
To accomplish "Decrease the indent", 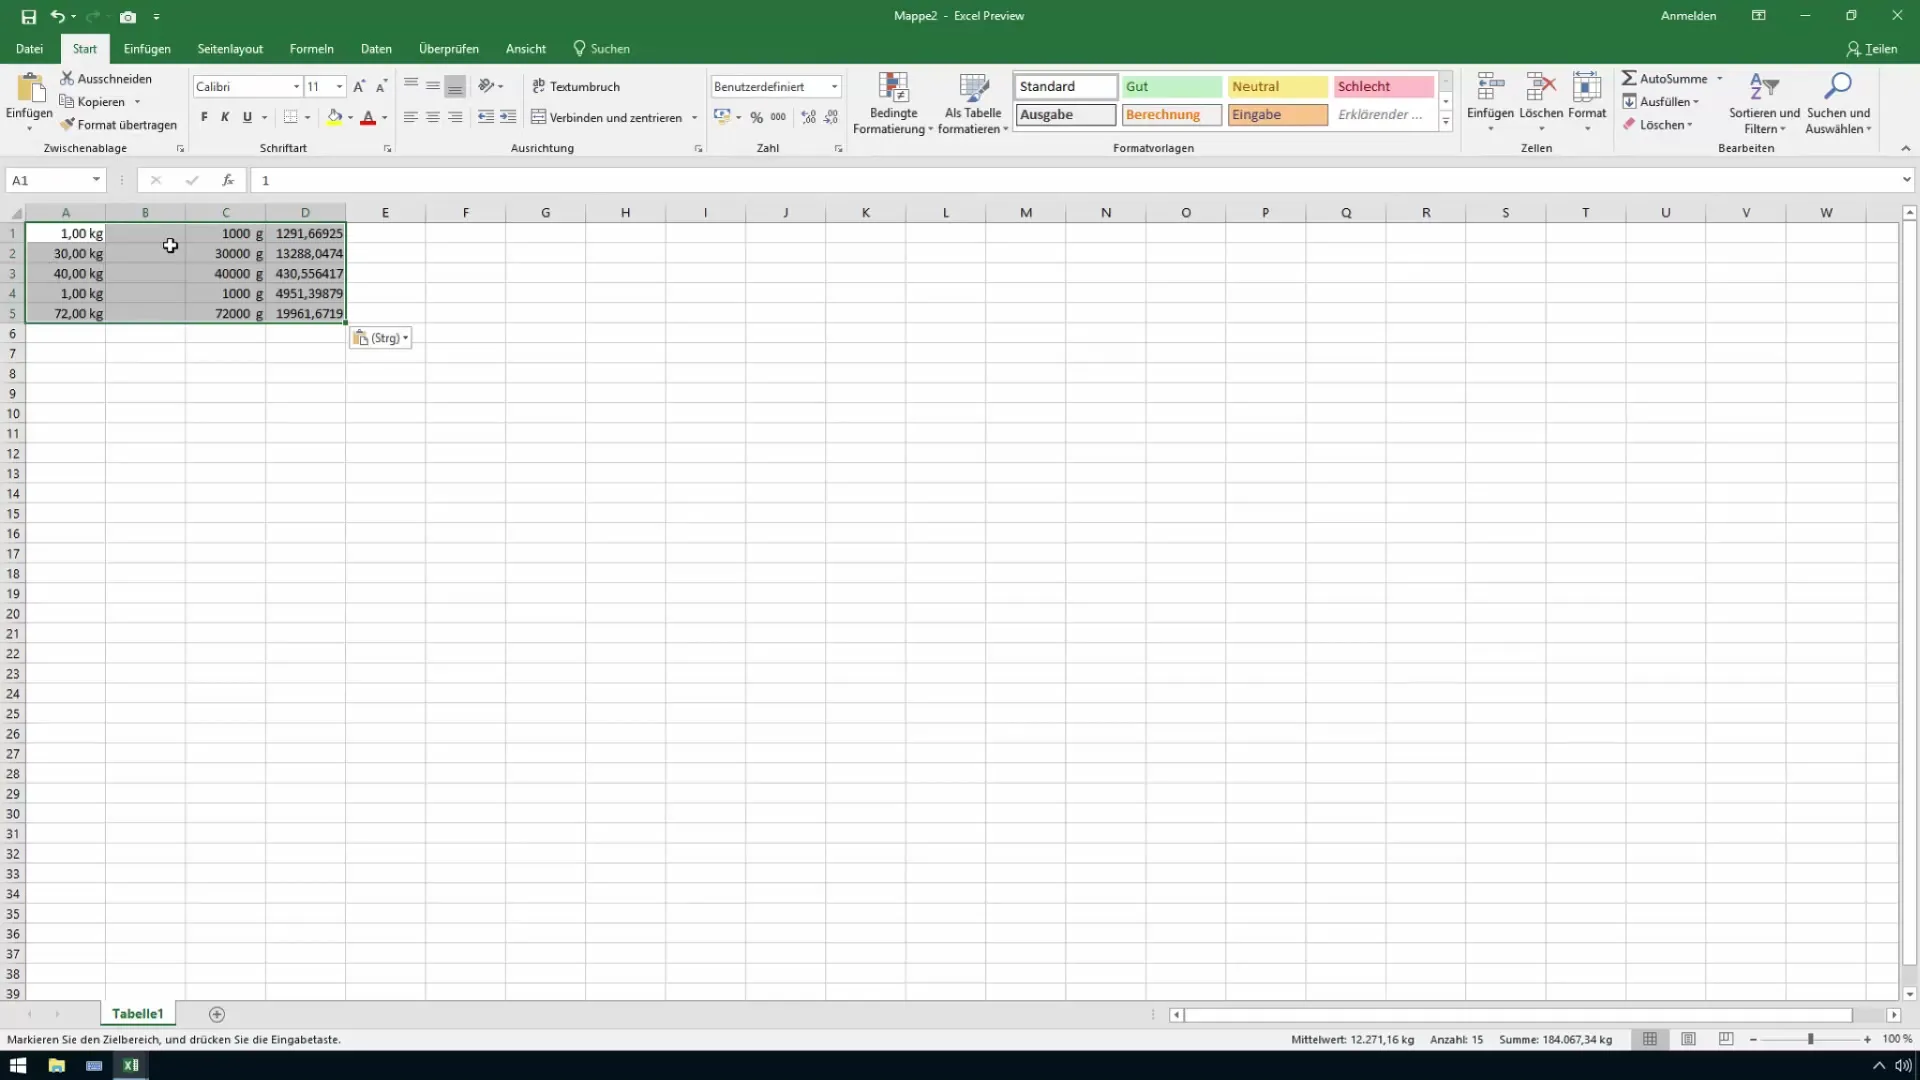I will pyautogui.click(x=486, y=117).
